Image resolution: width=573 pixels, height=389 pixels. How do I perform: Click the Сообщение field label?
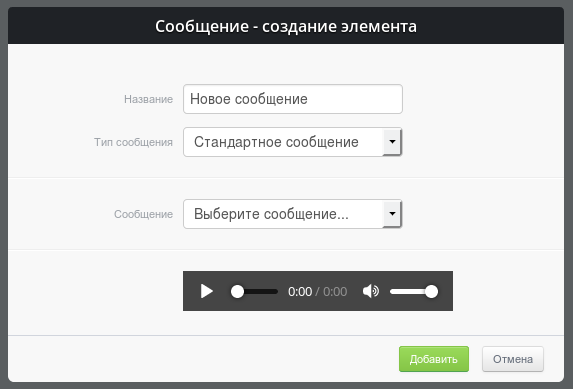[x=143, y=214]
